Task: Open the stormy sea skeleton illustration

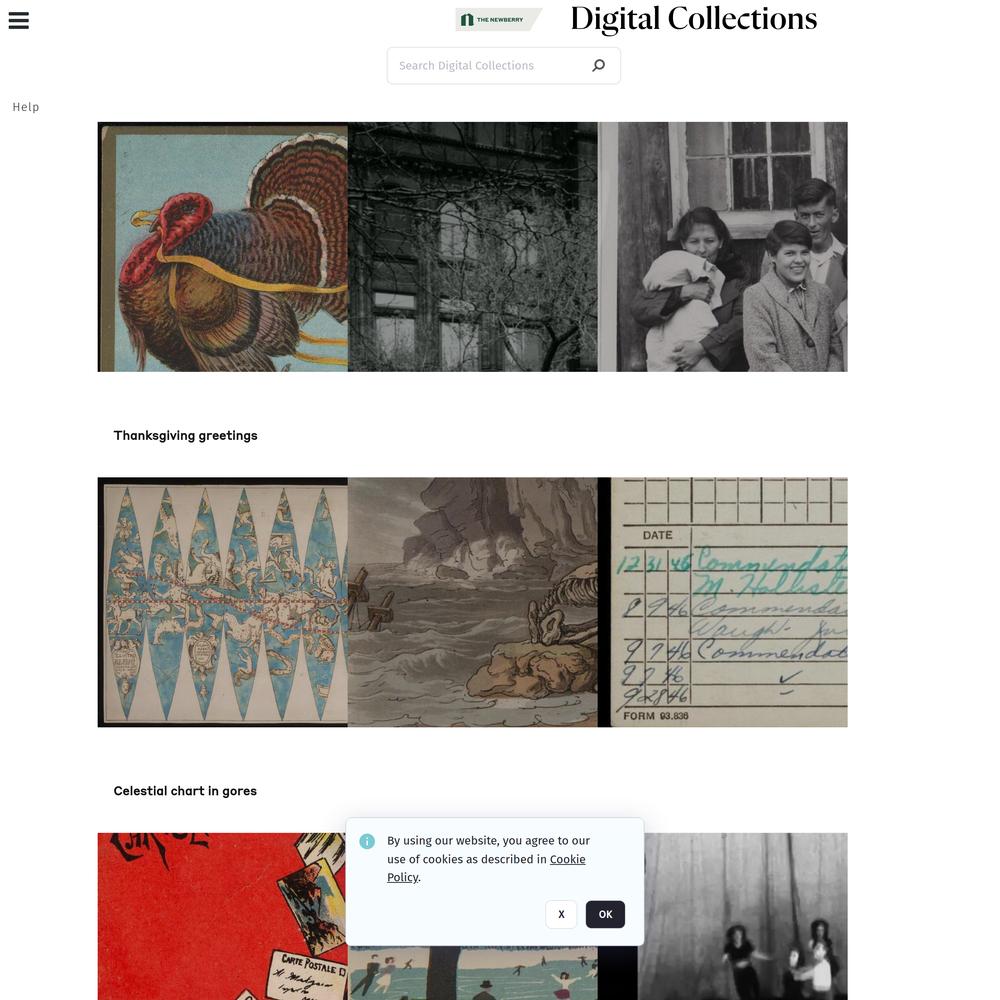Action: pyautogui.click(x=473, y=602)
